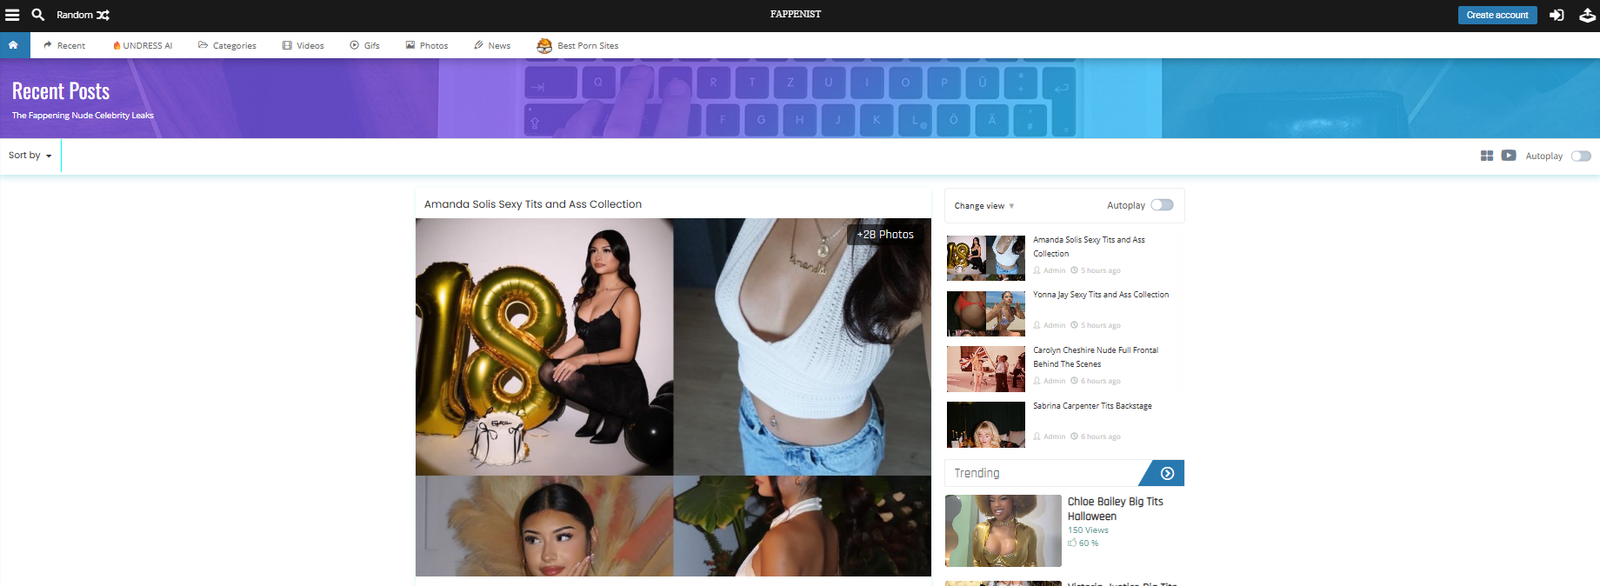
Task: Select the Recent menu item
Action: click(64, 46)
